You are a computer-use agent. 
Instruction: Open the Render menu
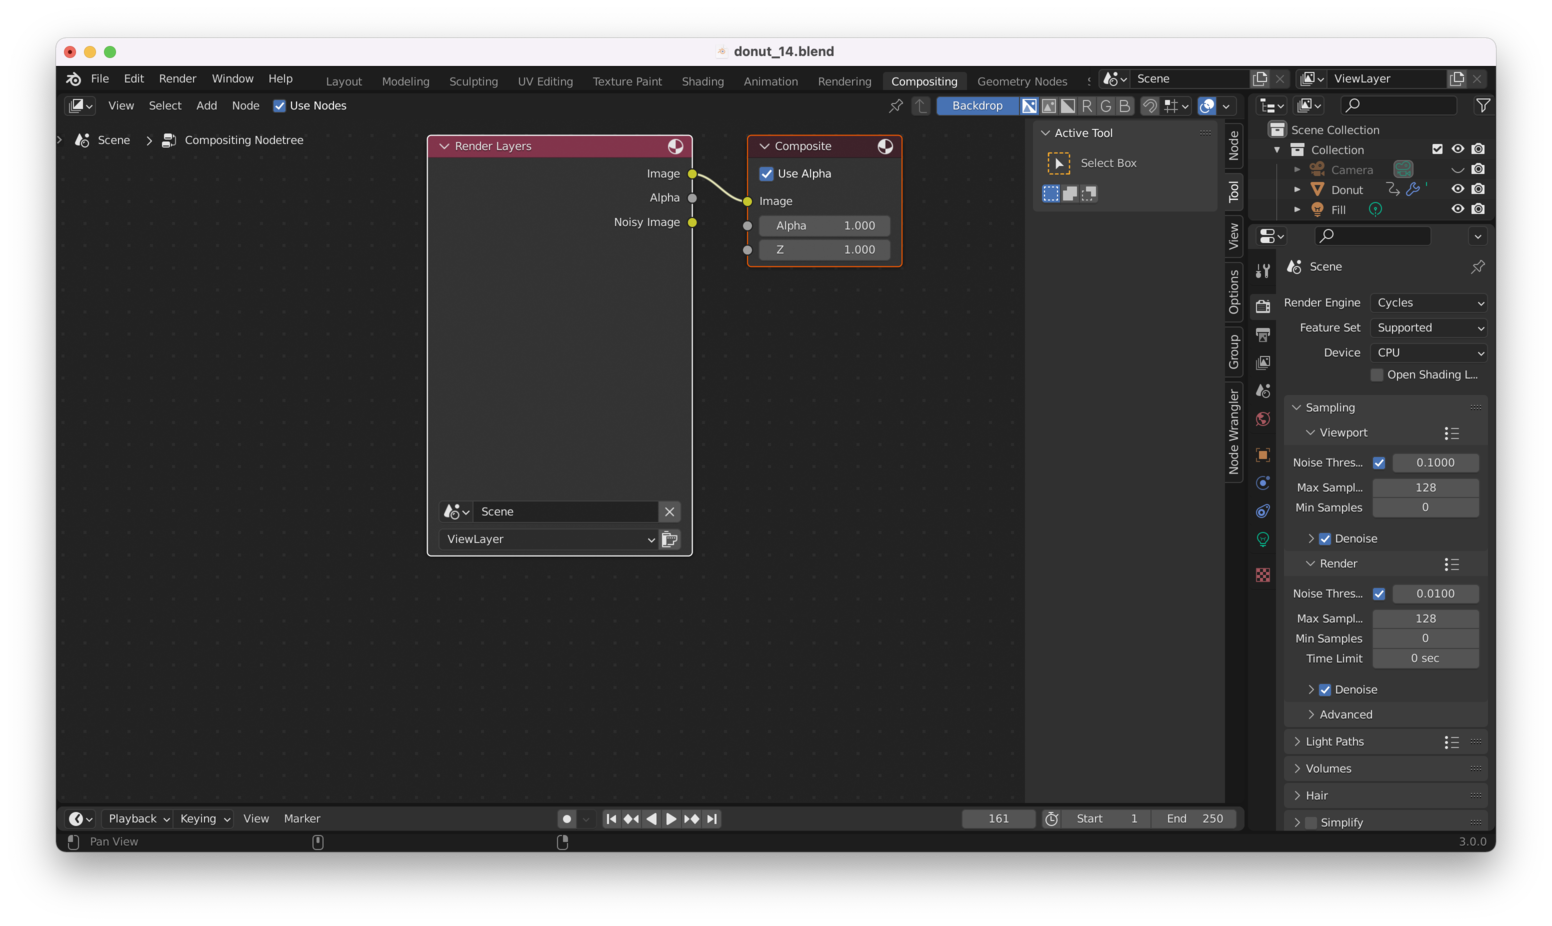click(177, 78)
